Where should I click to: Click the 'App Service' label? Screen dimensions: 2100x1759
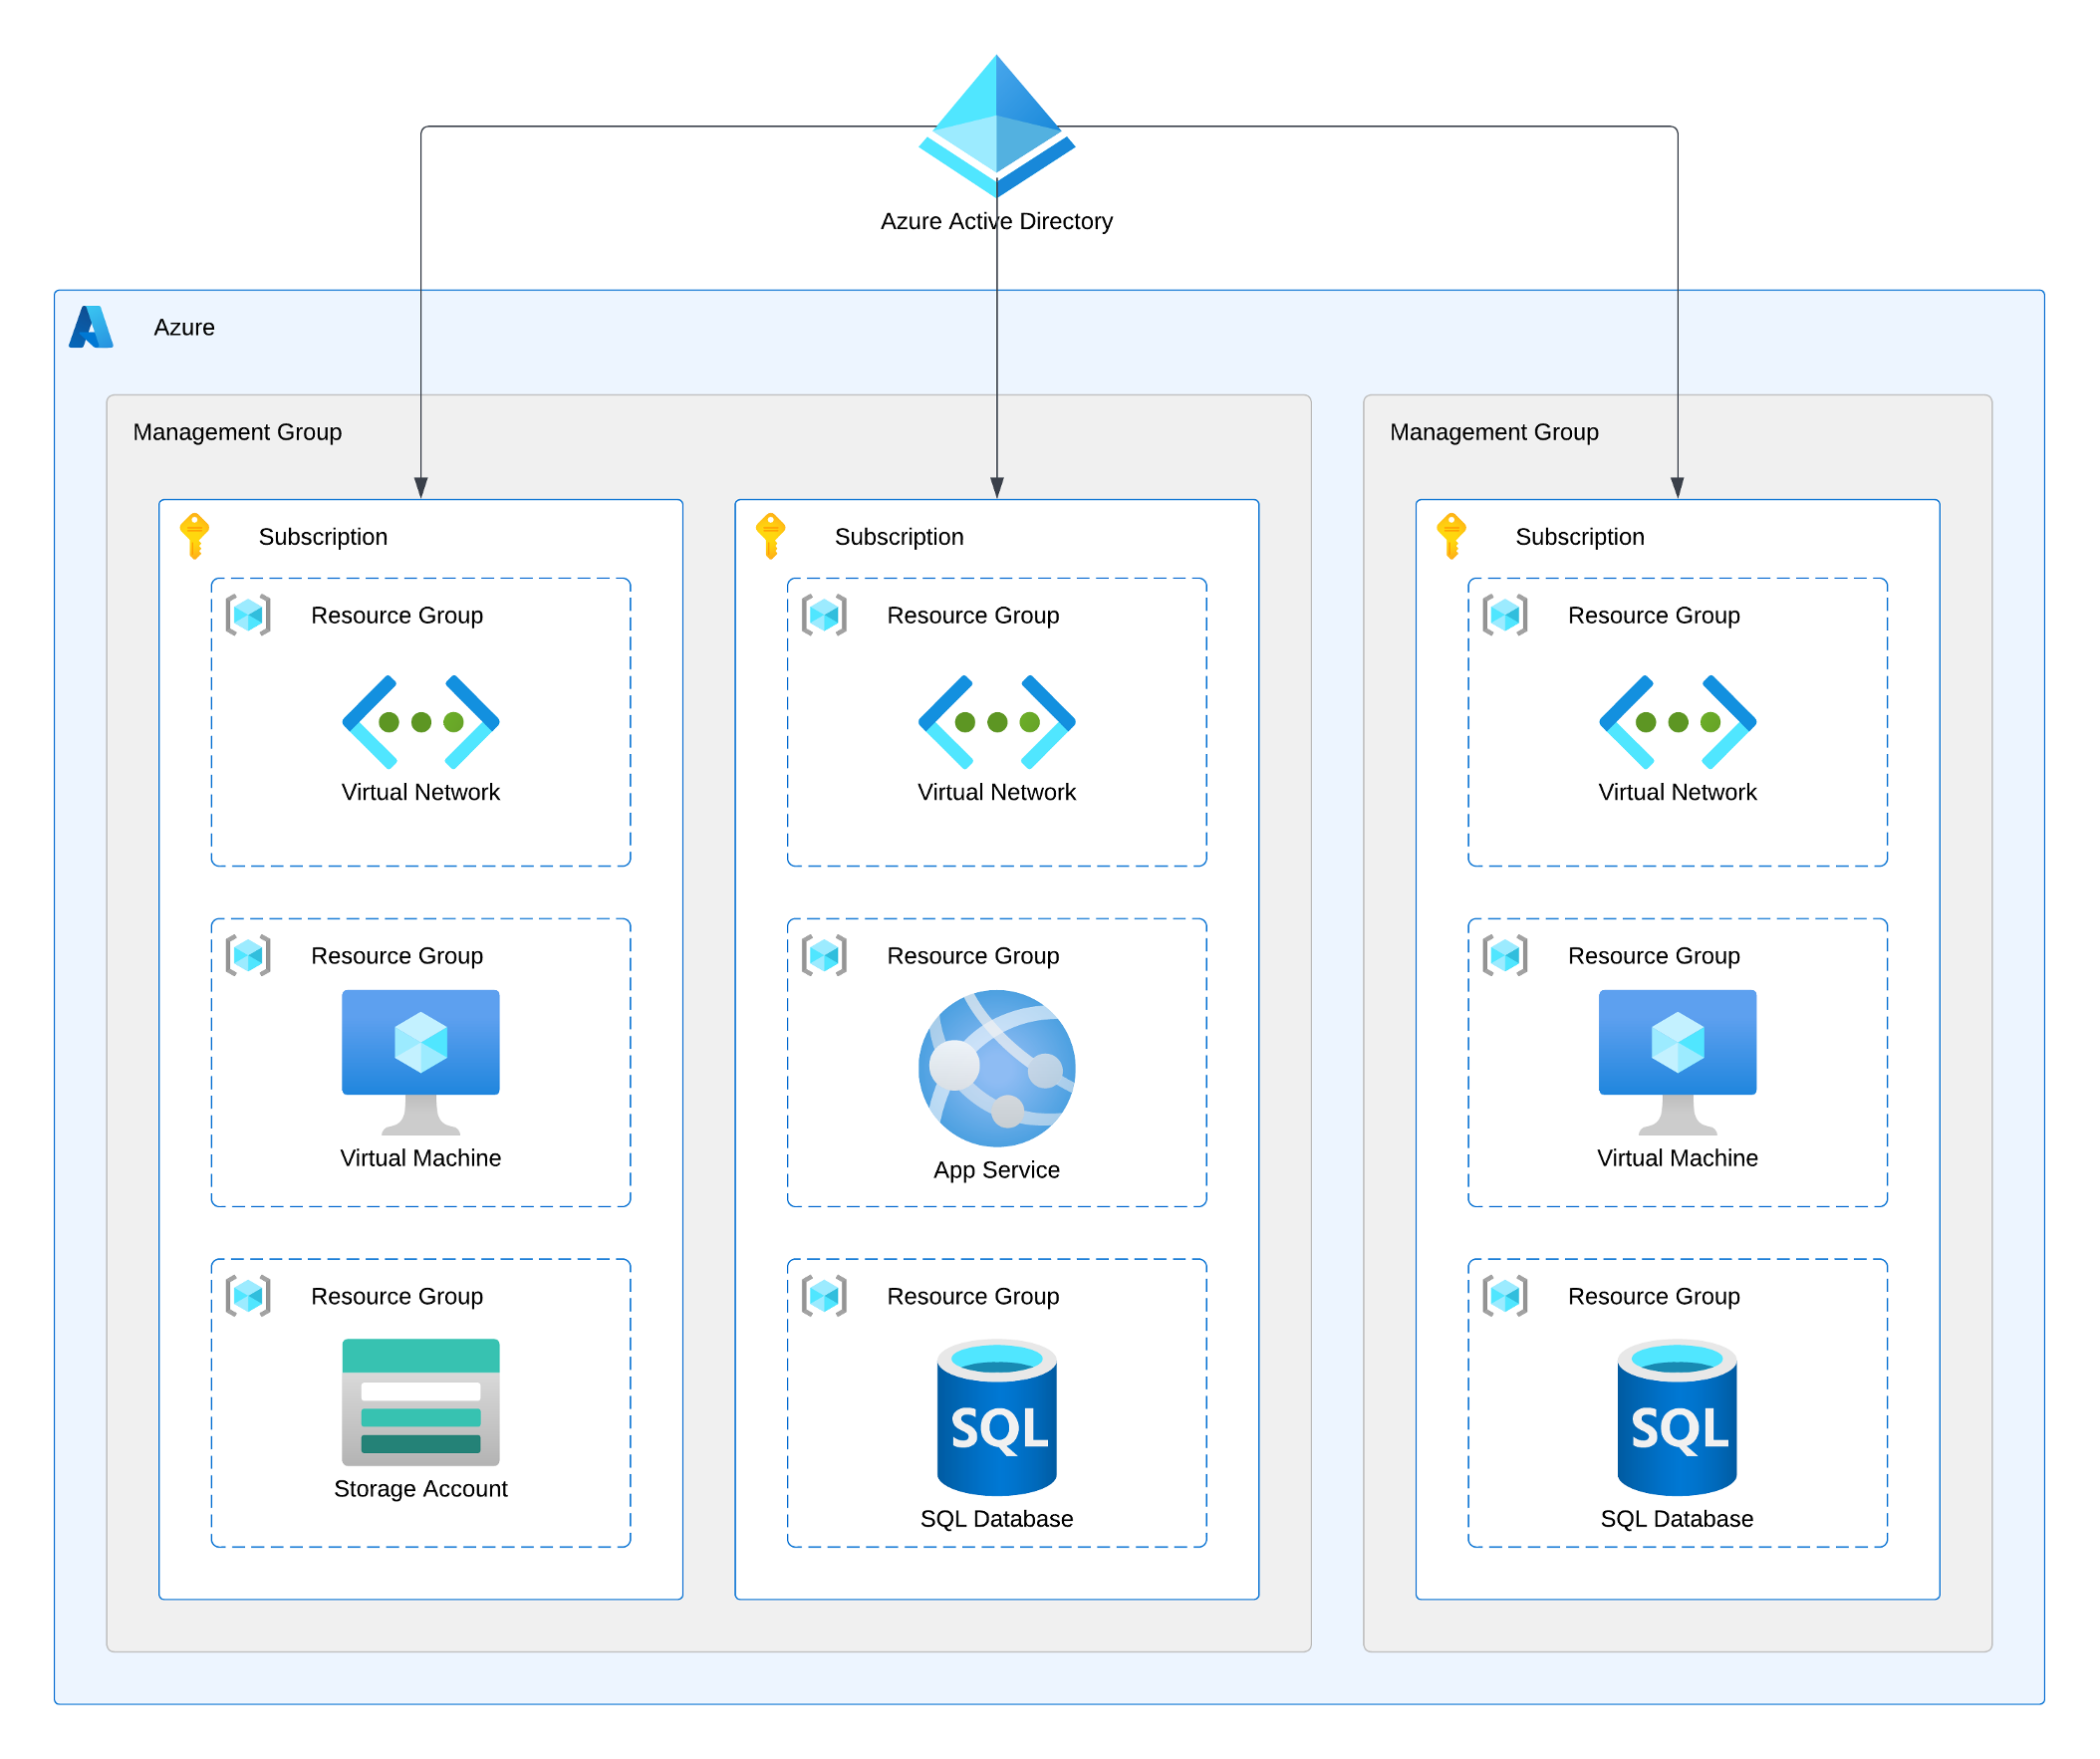click(997, 1170)
